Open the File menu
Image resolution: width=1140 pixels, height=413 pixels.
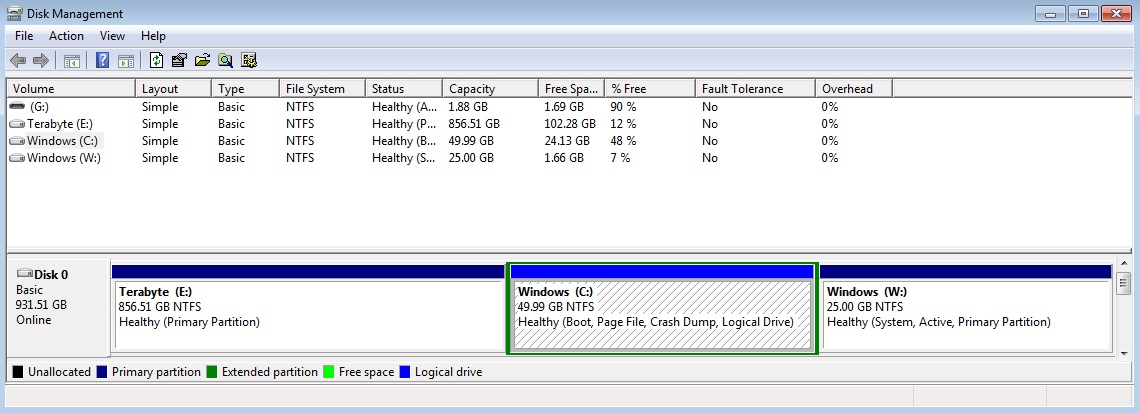[24, 36]
